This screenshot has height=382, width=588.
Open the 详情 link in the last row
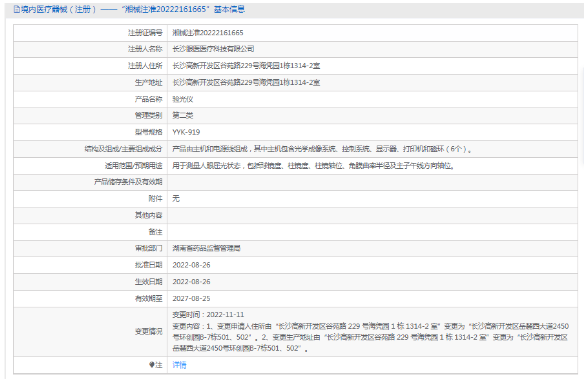[x=179, y=365]
